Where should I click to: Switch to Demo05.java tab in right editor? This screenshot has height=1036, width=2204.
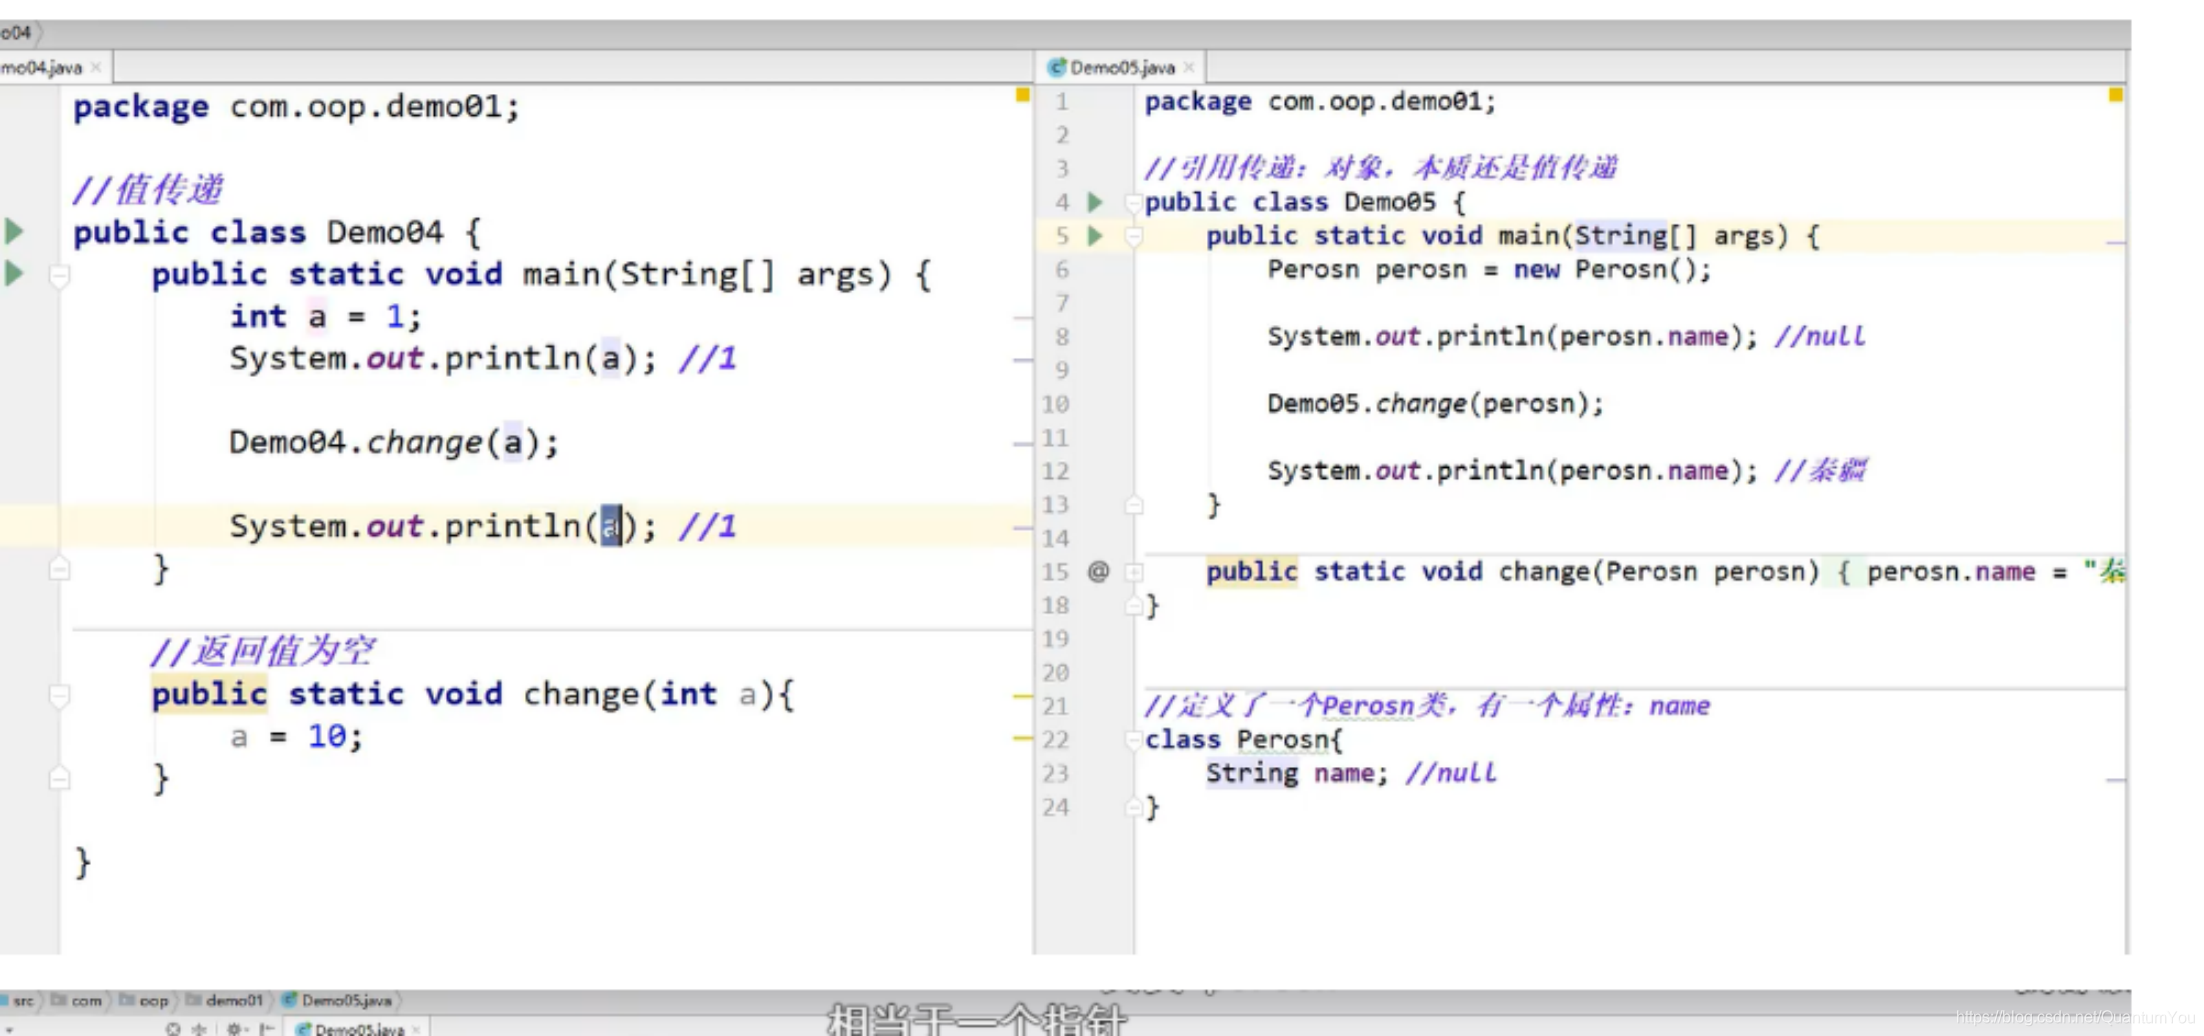click(1122, 67)
